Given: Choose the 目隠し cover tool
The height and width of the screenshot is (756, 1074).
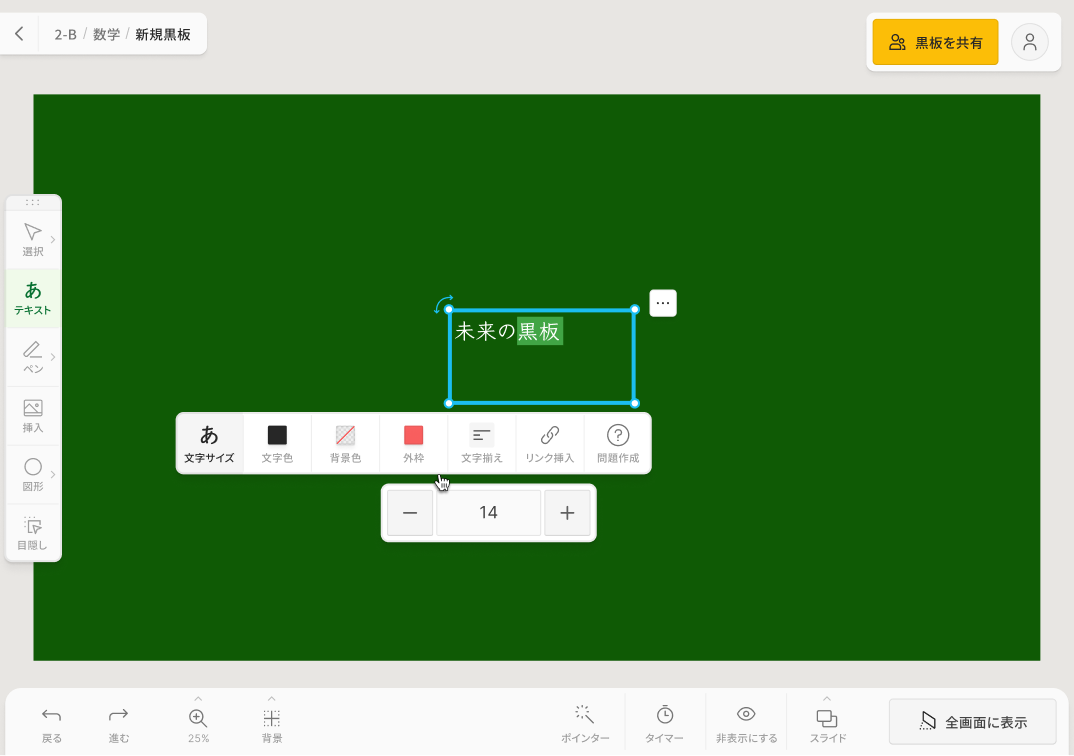Looking at the screenshot, I should pyautogui.click(x=33, y=533).
